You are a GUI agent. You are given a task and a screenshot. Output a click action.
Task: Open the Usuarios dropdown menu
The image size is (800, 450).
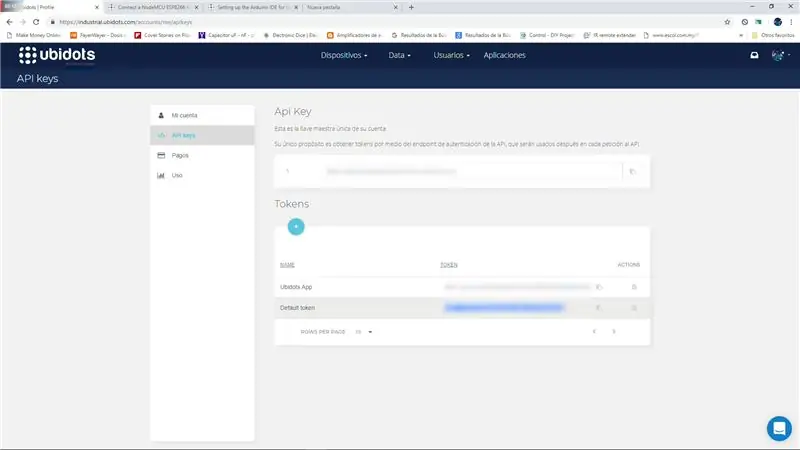452,55
